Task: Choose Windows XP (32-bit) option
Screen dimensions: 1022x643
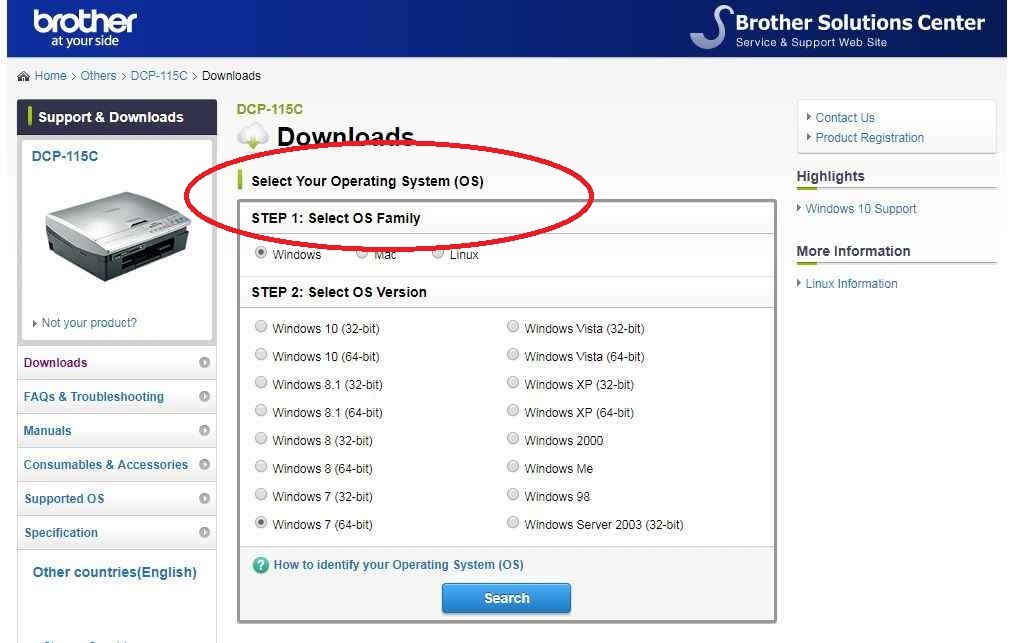Action: 513,382
